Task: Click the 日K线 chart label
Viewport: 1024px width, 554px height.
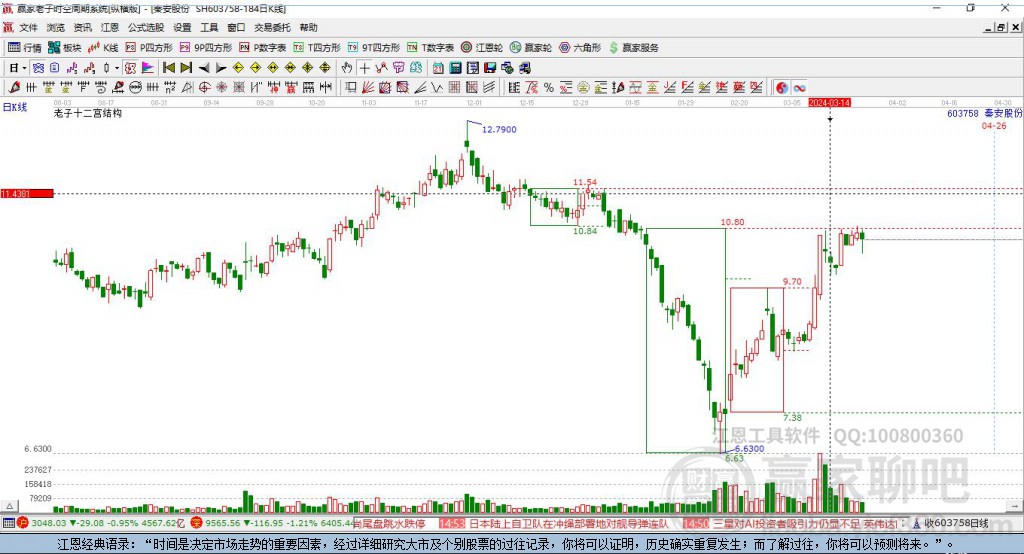Action: tap(14, 107)
